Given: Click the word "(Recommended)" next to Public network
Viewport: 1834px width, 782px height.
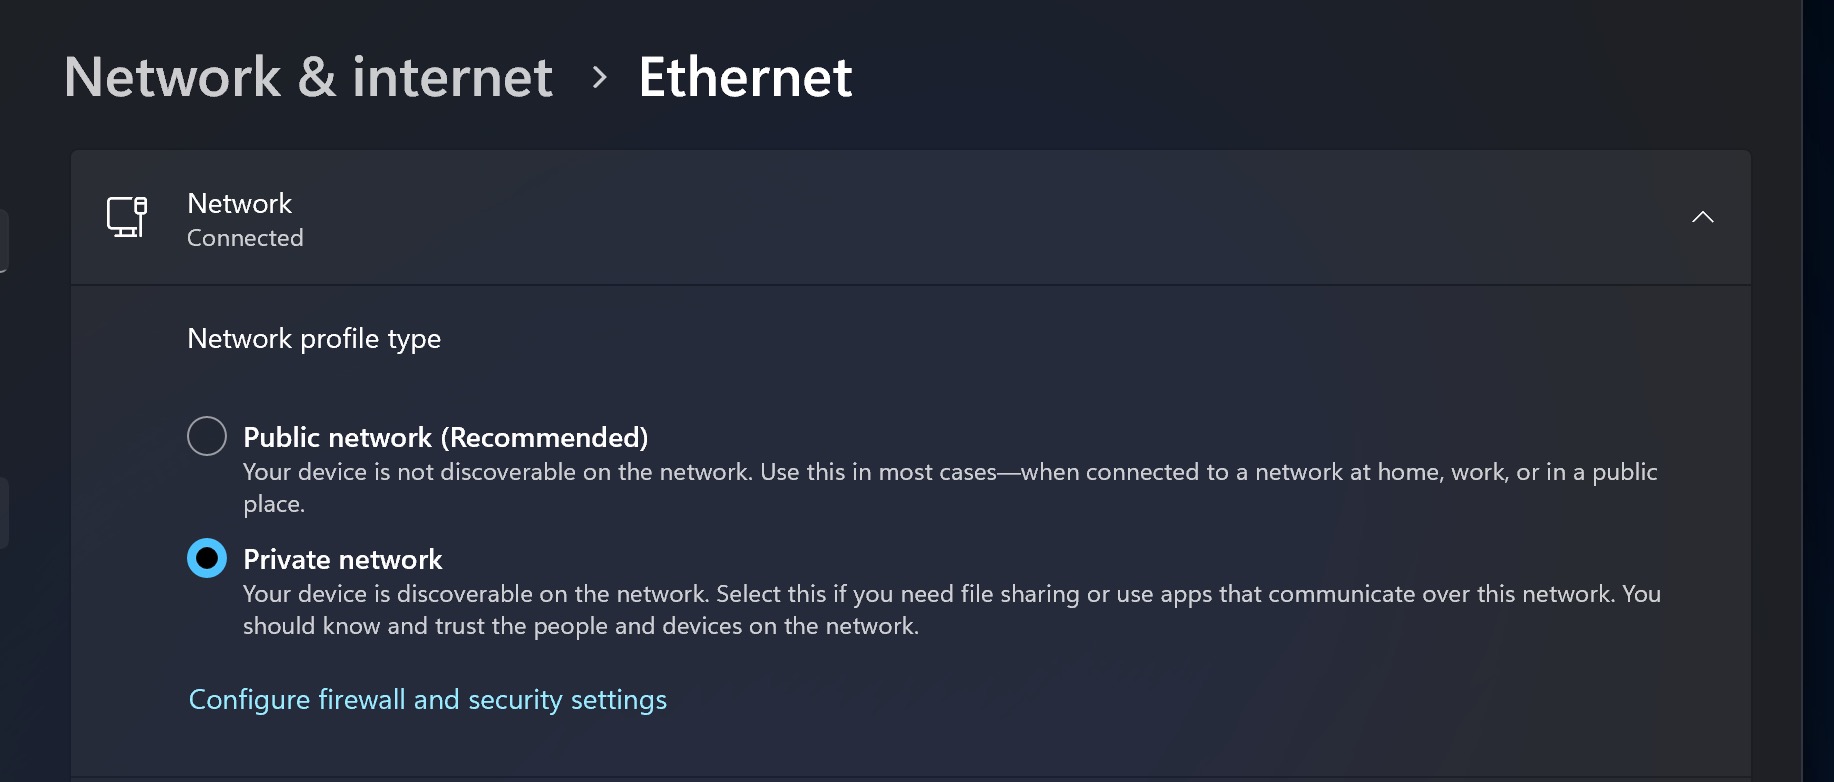Looking at the screenshot, I should click(544, 437).
